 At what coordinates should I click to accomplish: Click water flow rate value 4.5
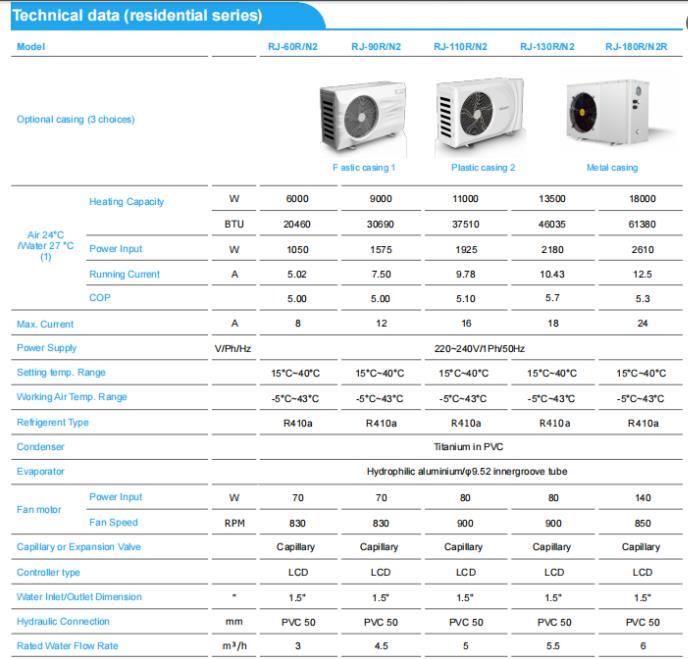tap(381, 646)
